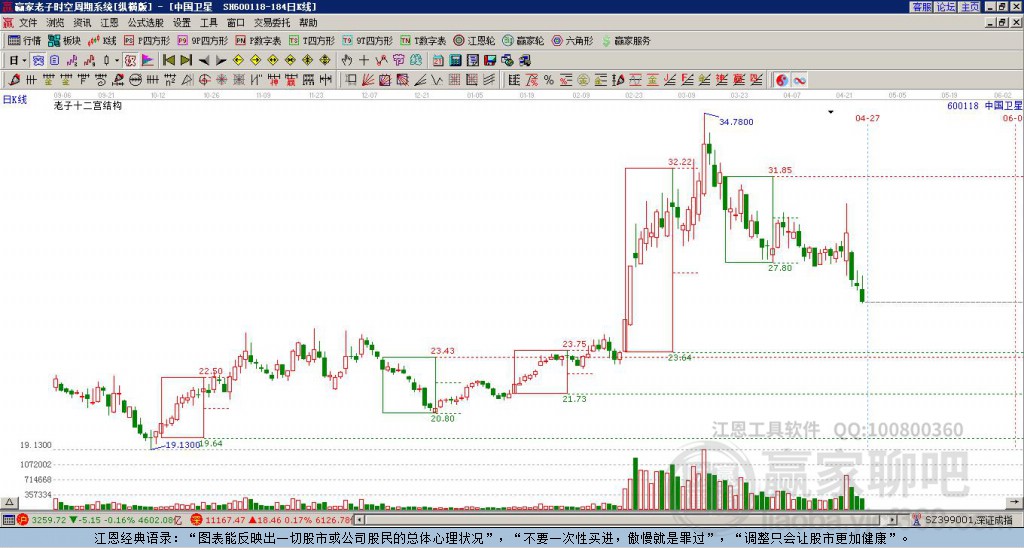This screenshot has height=548, width=1024.
Task: Open the 交易委托 menu
Action: [x=272, y=23]
